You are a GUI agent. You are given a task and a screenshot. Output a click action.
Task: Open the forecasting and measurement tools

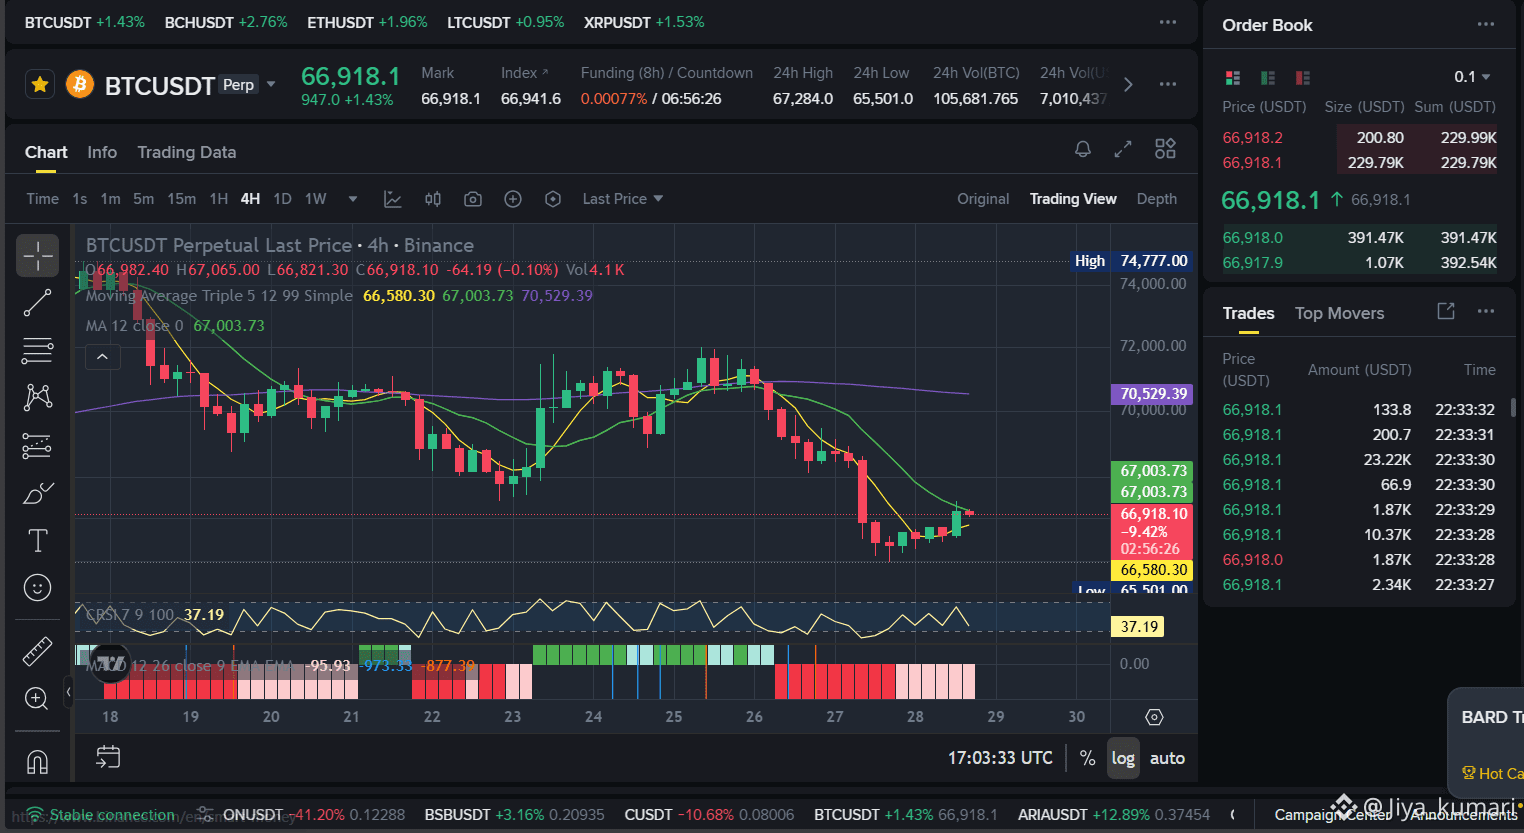[x=37, y=445]
